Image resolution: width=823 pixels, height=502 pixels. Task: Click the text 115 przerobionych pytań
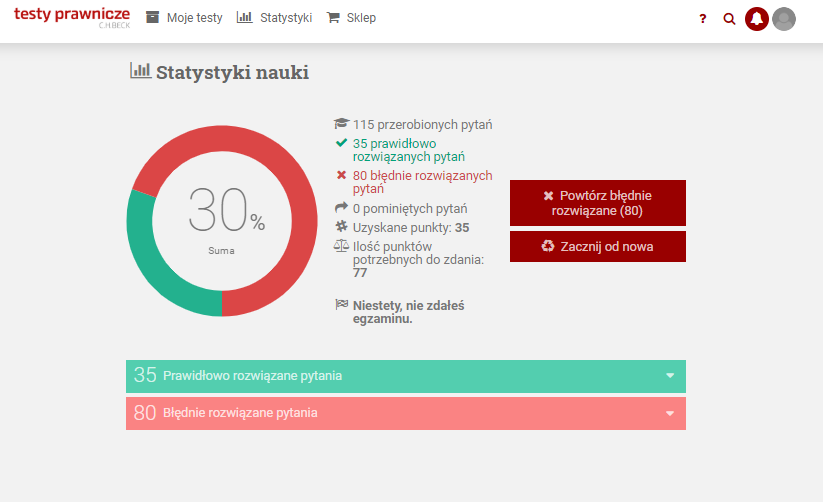(423, 124)
